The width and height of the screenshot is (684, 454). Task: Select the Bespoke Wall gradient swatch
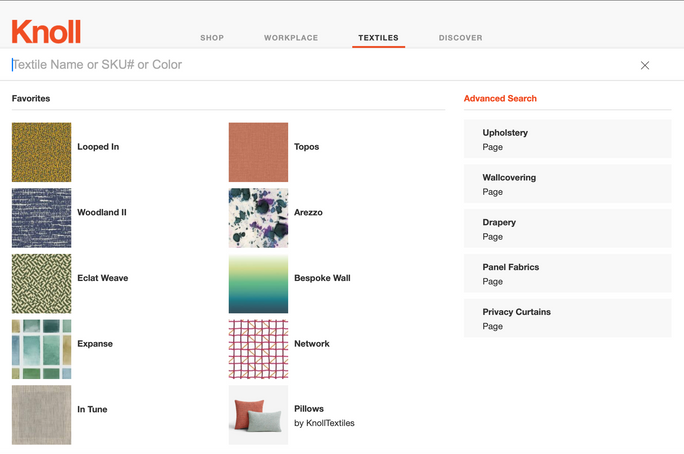coord(258,284)
